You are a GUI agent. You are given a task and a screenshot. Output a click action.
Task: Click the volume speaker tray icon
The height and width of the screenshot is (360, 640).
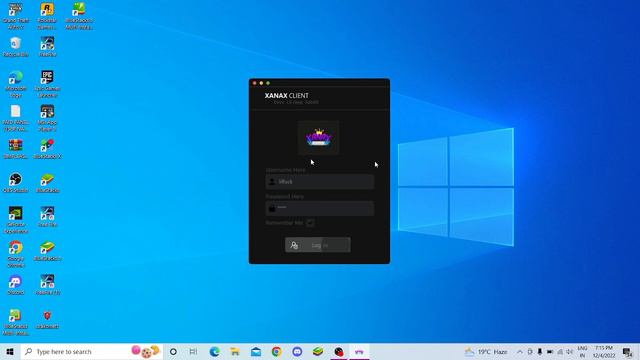pos(569,351)
